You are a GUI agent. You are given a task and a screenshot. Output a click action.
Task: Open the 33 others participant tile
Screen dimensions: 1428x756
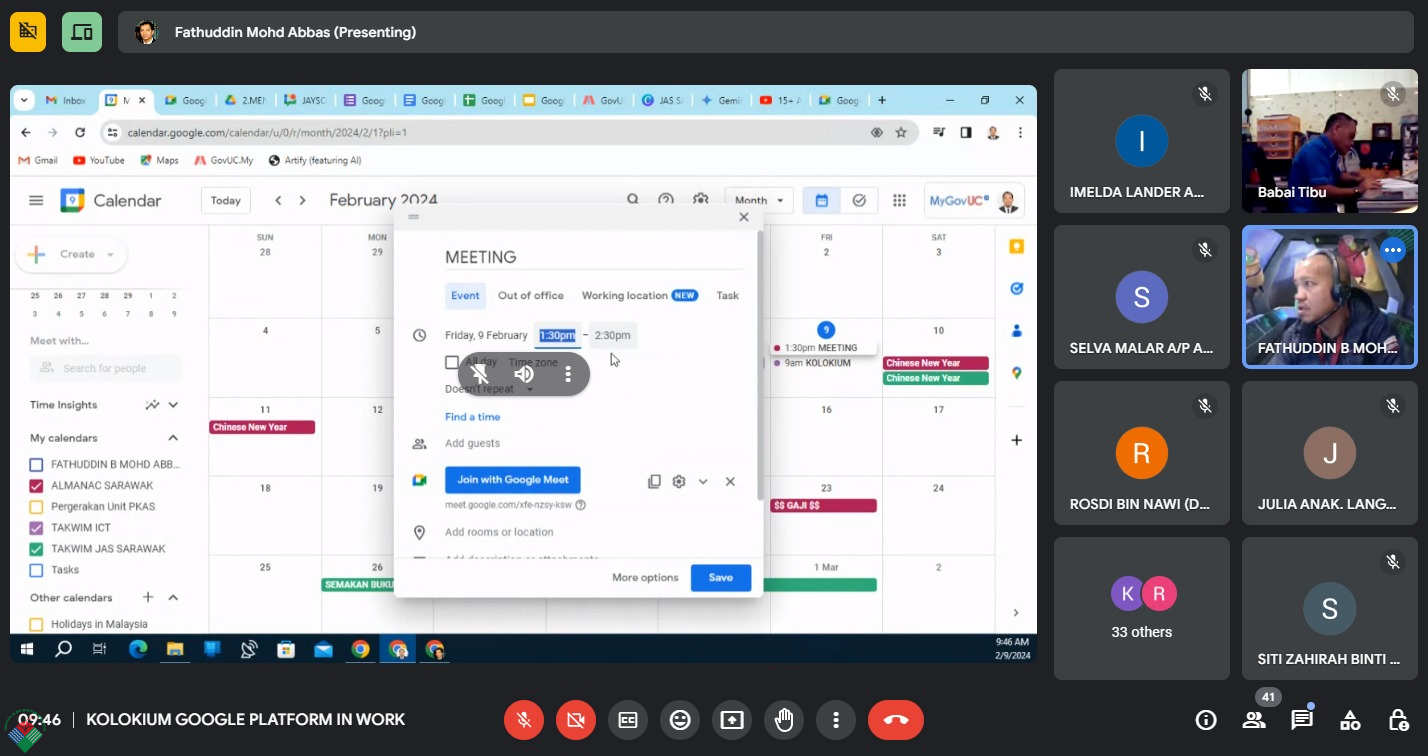1142,608
